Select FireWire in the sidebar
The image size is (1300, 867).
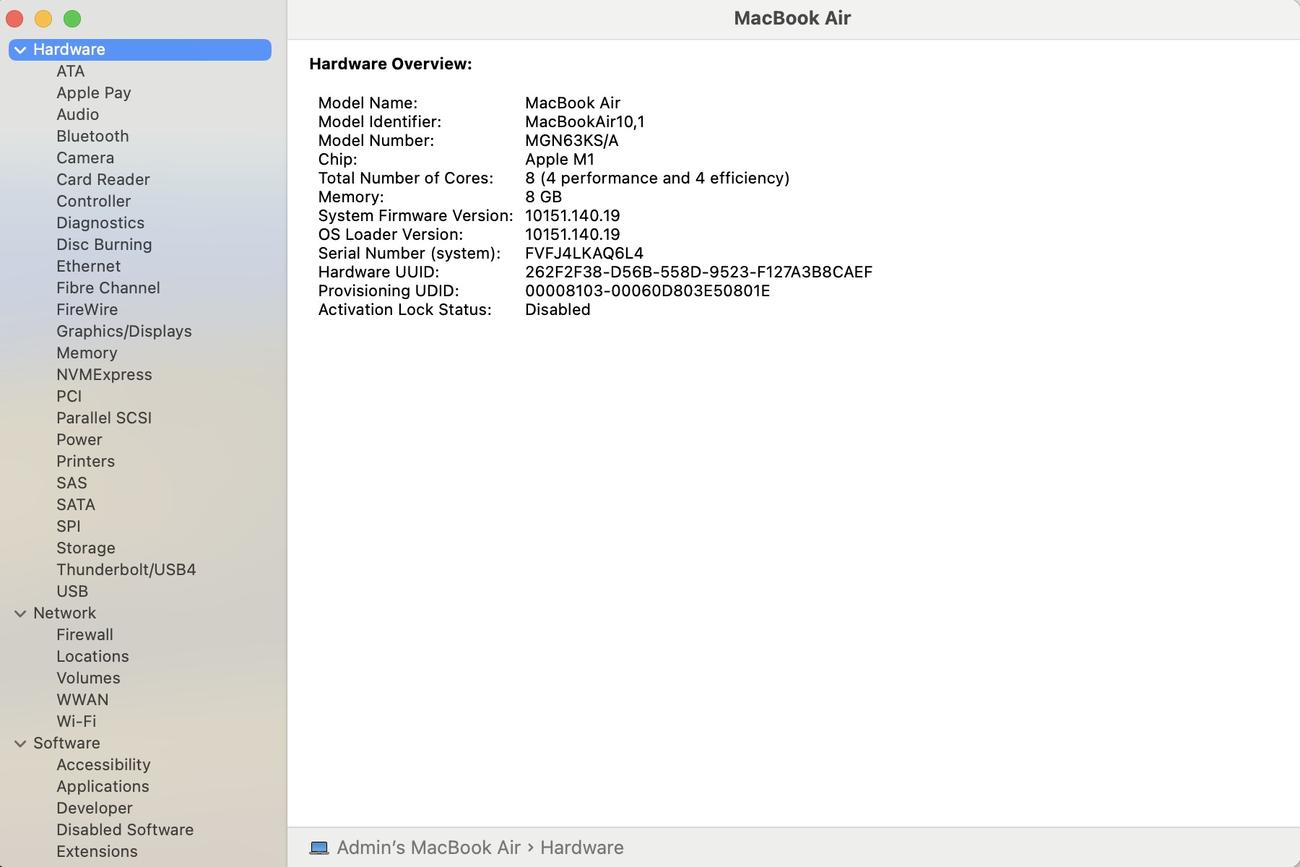[87, 309]
